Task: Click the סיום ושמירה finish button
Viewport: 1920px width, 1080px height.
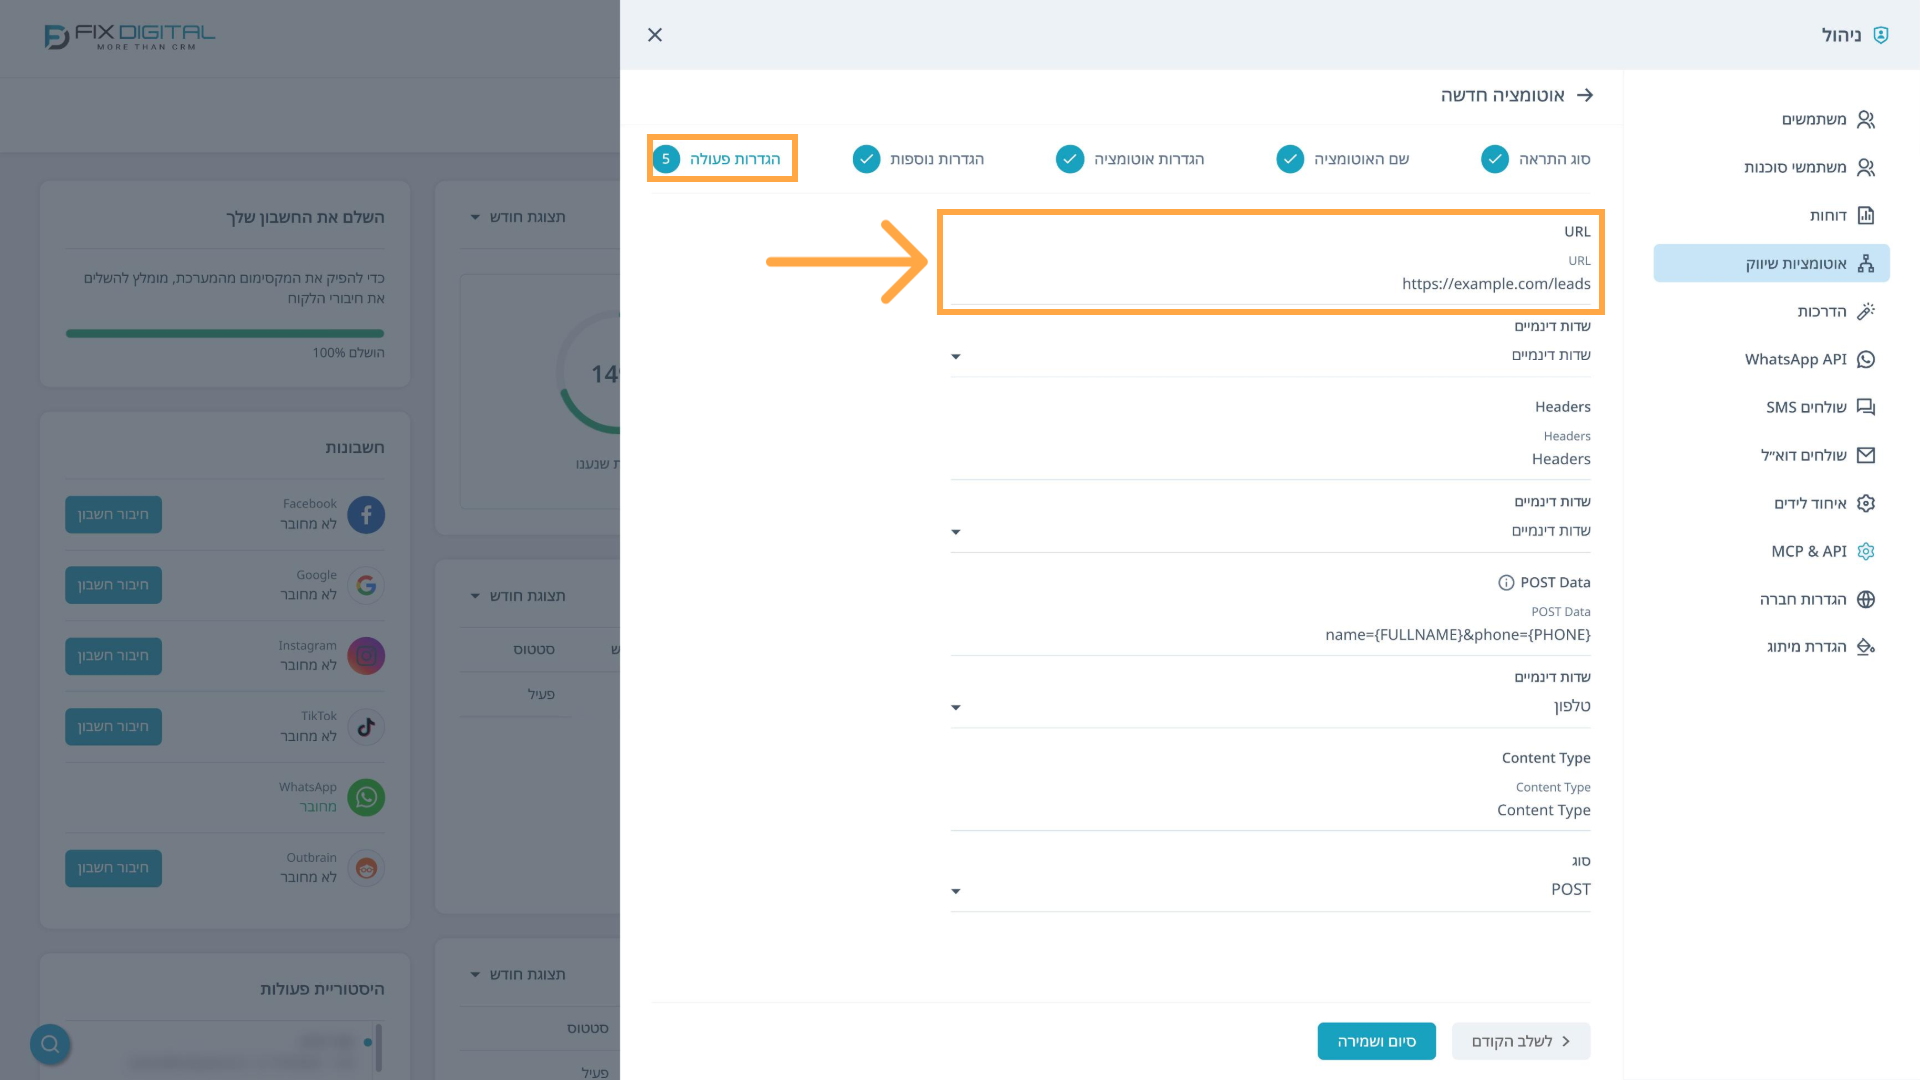Action: pos(1376,1042)
